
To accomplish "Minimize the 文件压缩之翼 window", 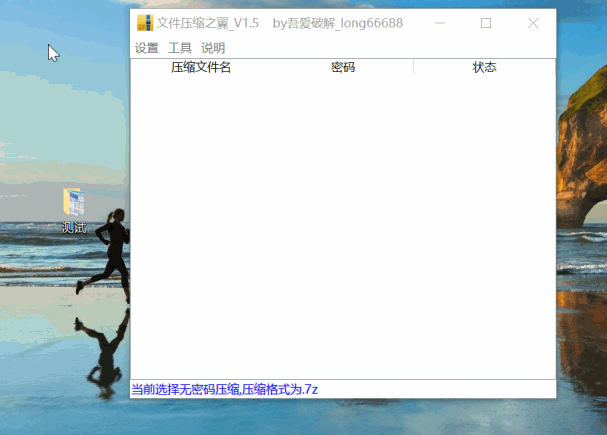I will point(440,23).
